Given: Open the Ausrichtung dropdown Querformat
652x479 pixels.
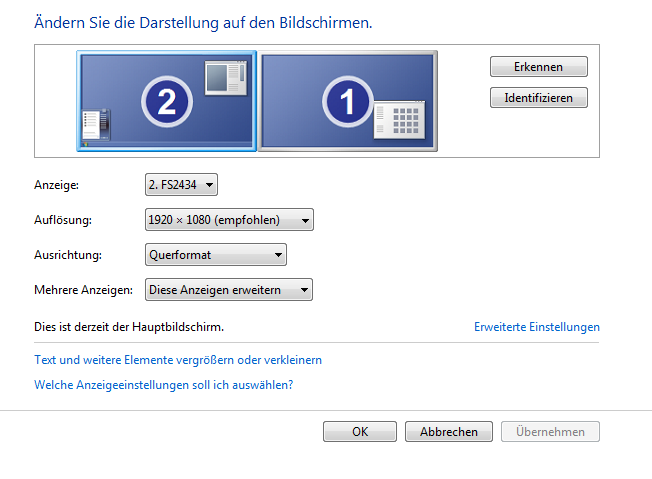Looking at the screenshot, I should click(x=216, y=254).
